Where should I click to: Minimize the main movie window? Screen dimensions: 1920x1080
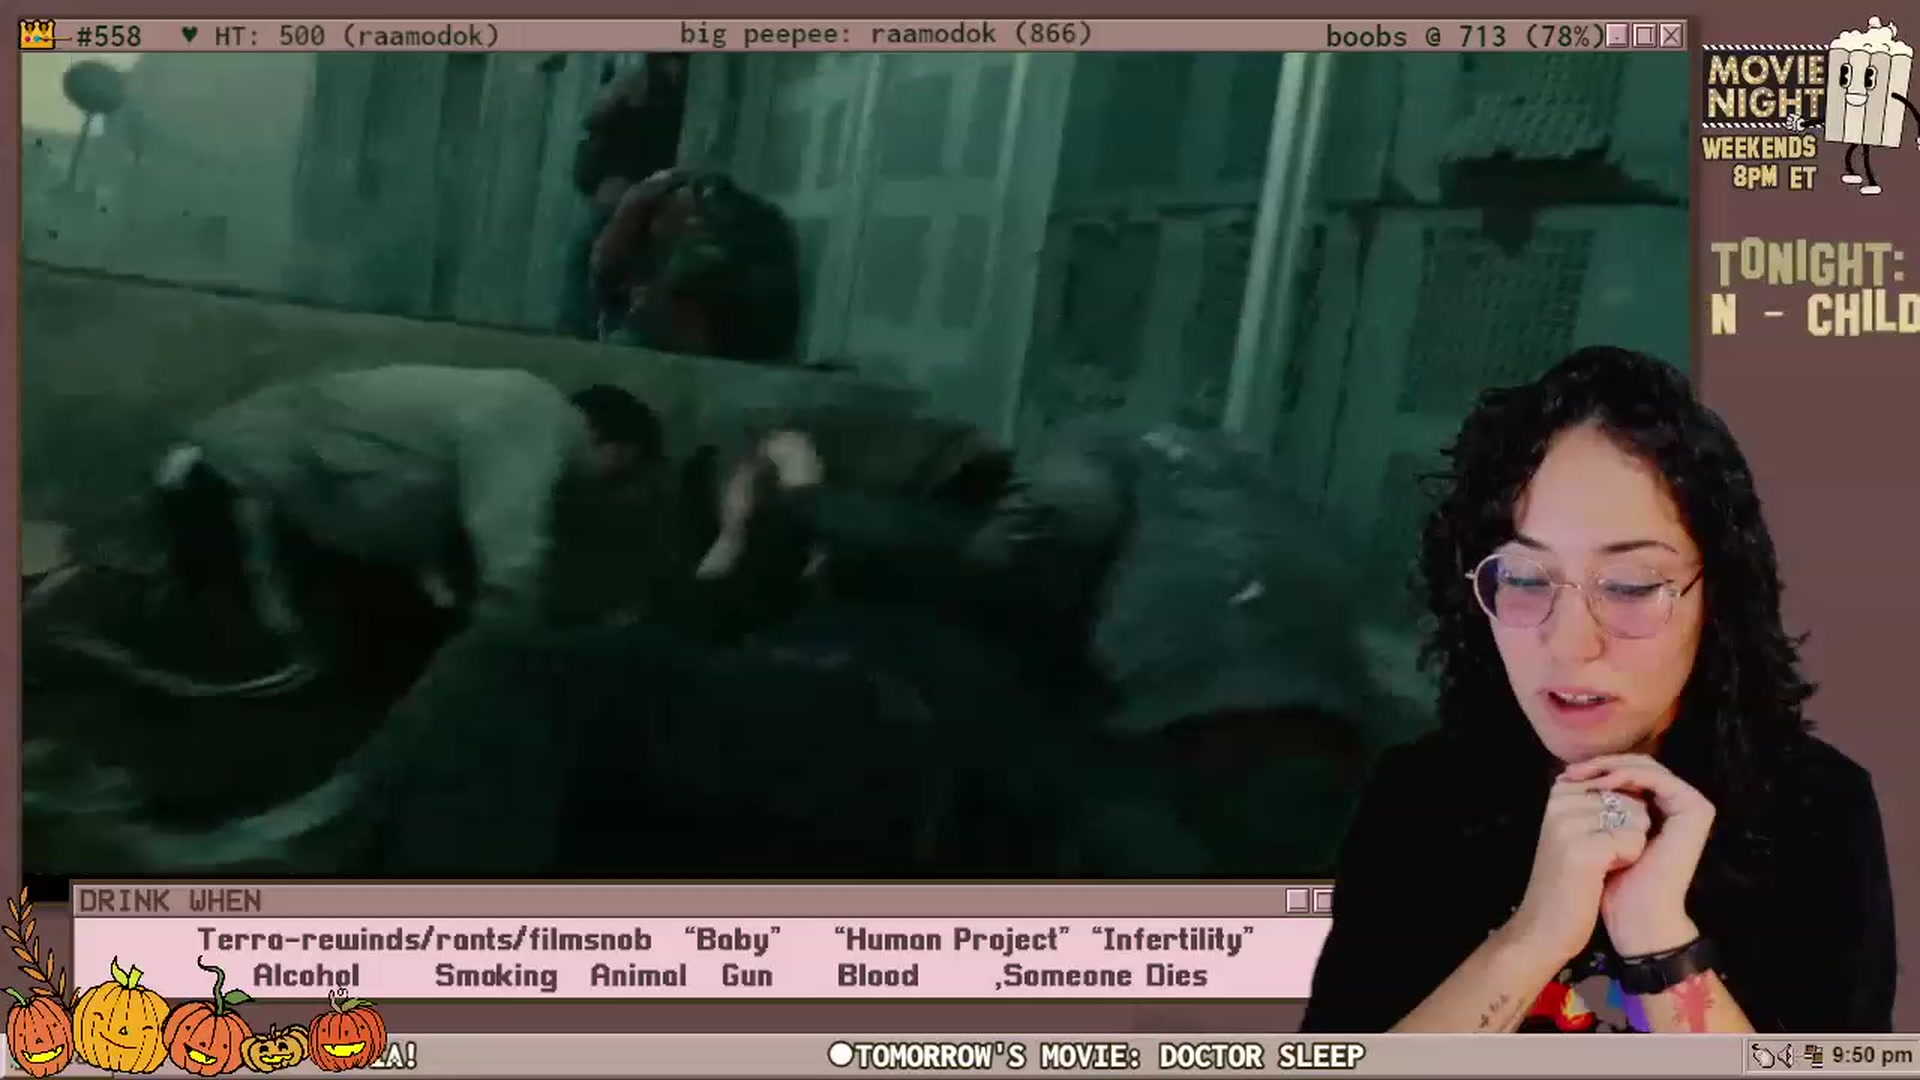click(1617, 36)
